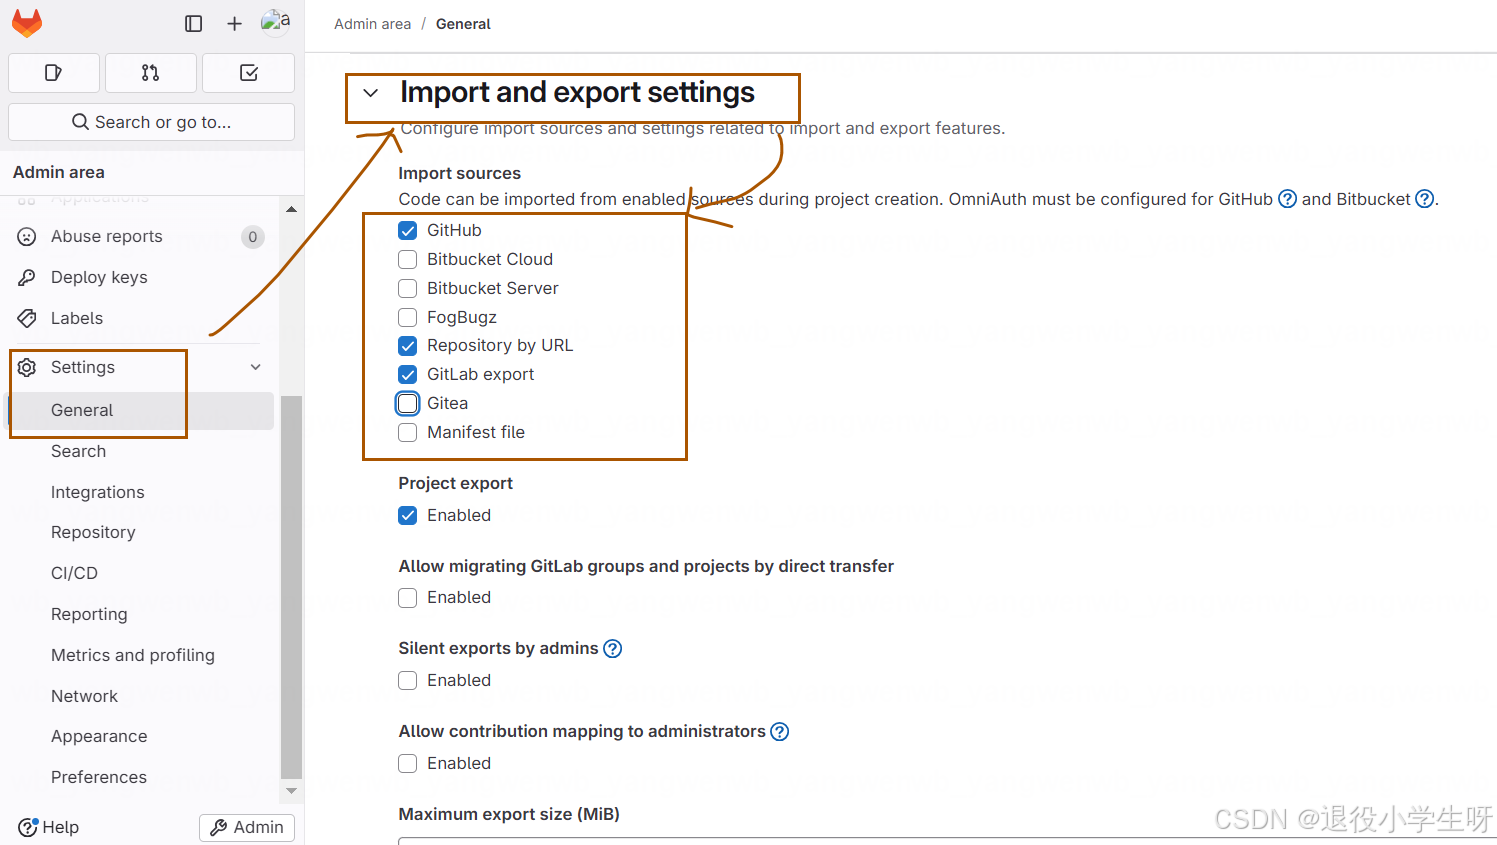Enable FogBugz import source
Screen dimensions: 1497x845
pos(408,318)
